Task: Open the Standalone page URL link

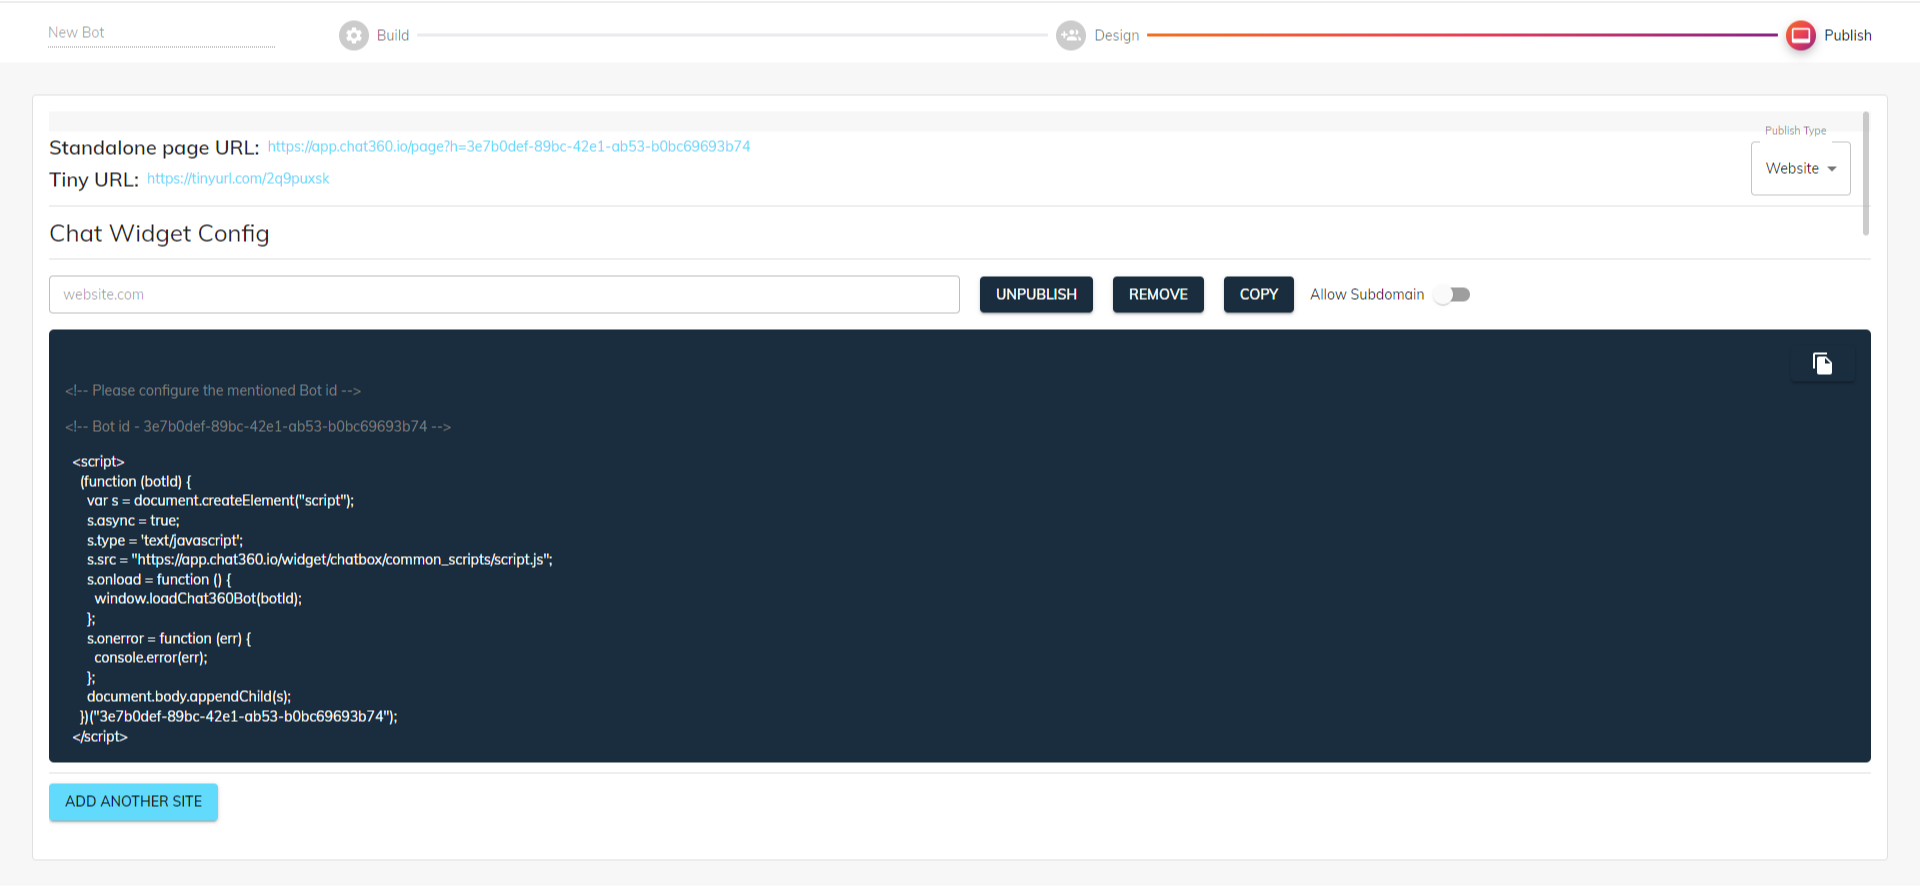Action: coord(509,146)
